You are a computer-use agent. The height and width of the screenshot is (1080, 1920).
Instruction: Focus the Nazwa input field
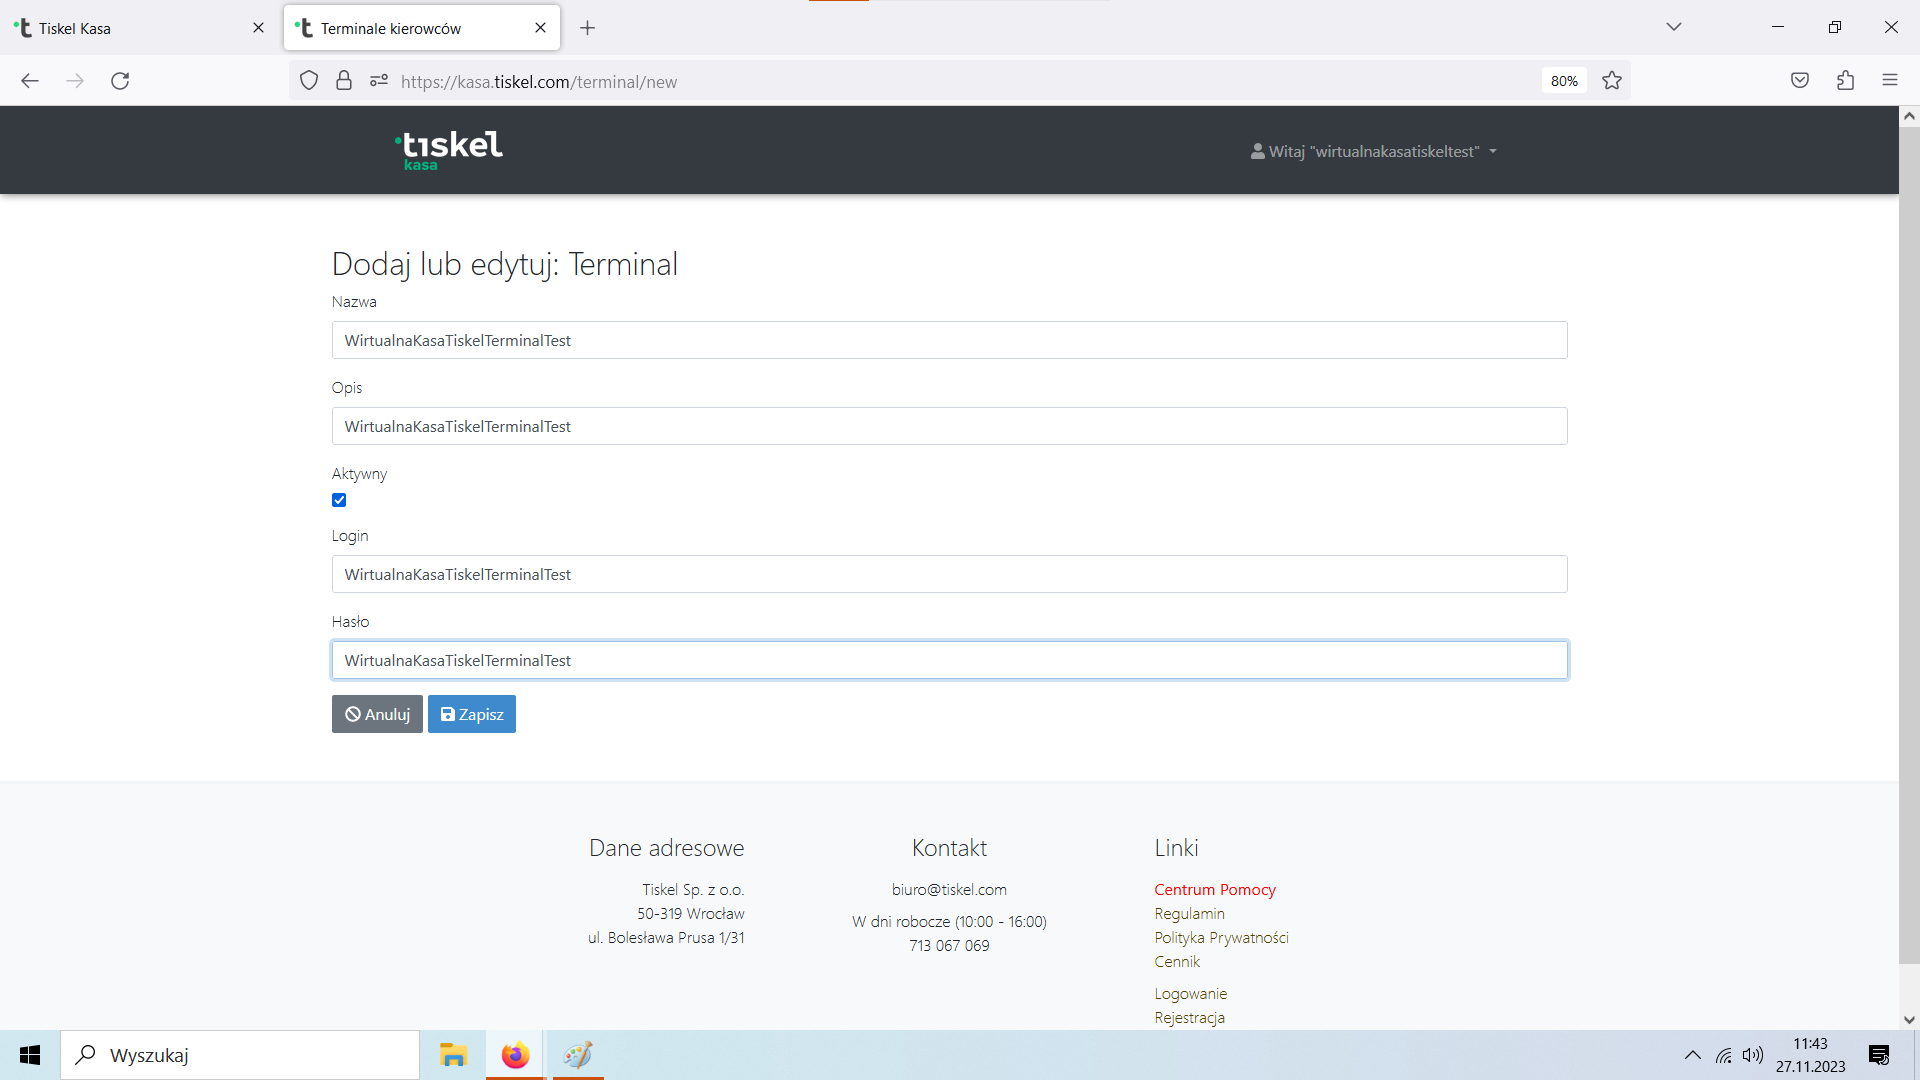coord(949,340)
